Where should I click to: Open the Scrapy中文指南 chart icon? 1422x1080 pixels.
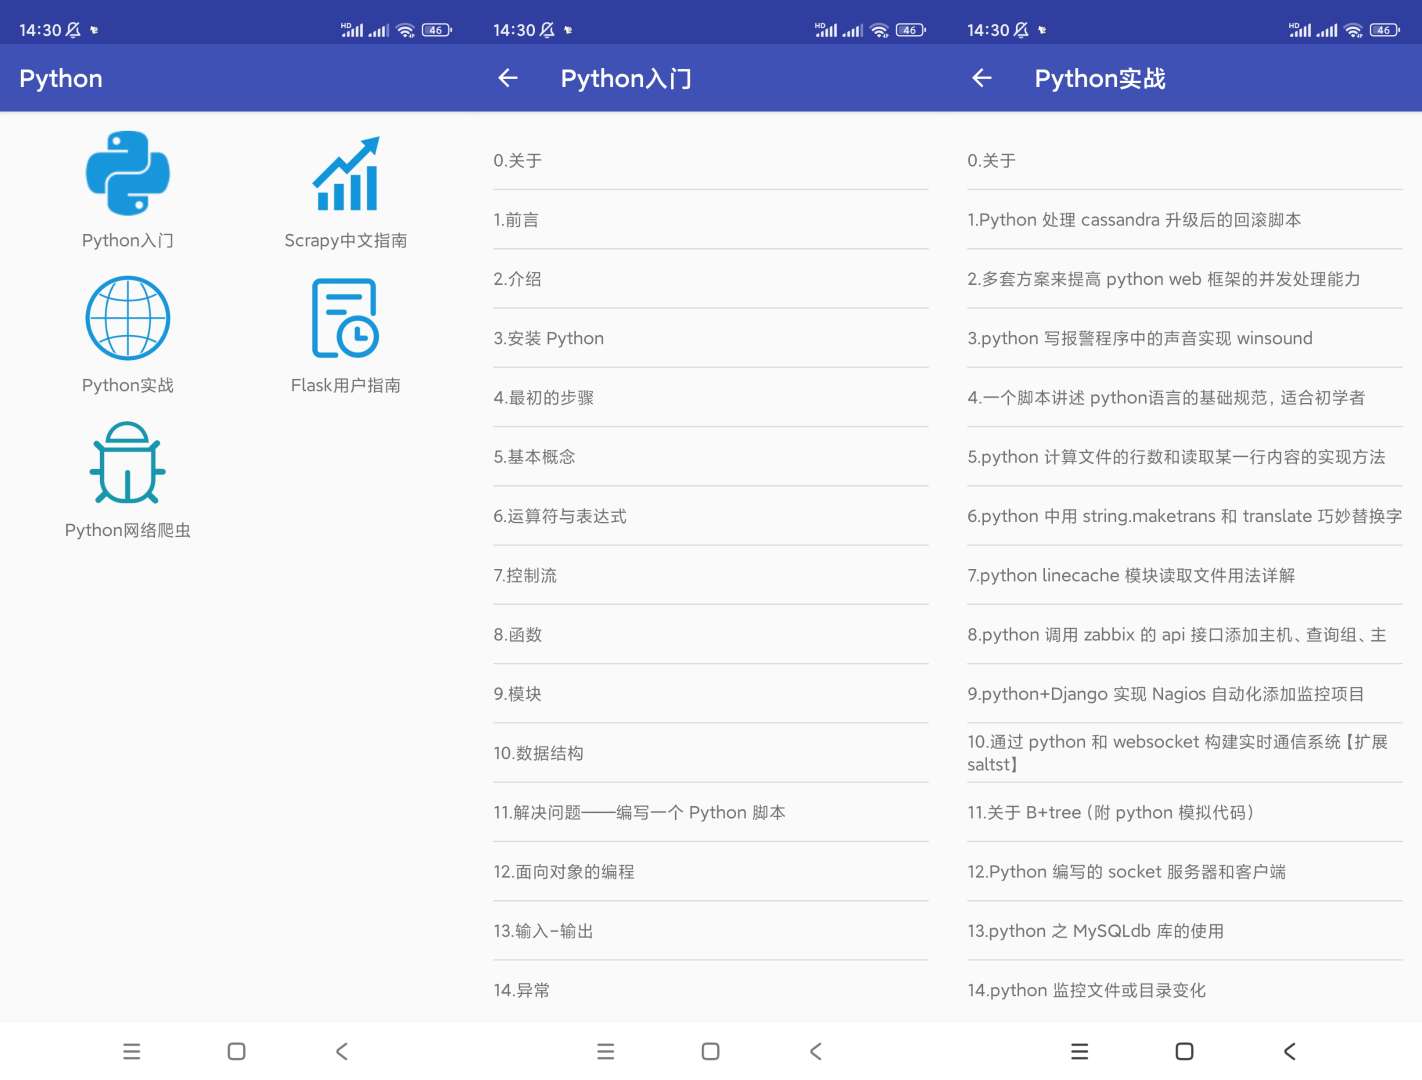(x=346, y=174)
